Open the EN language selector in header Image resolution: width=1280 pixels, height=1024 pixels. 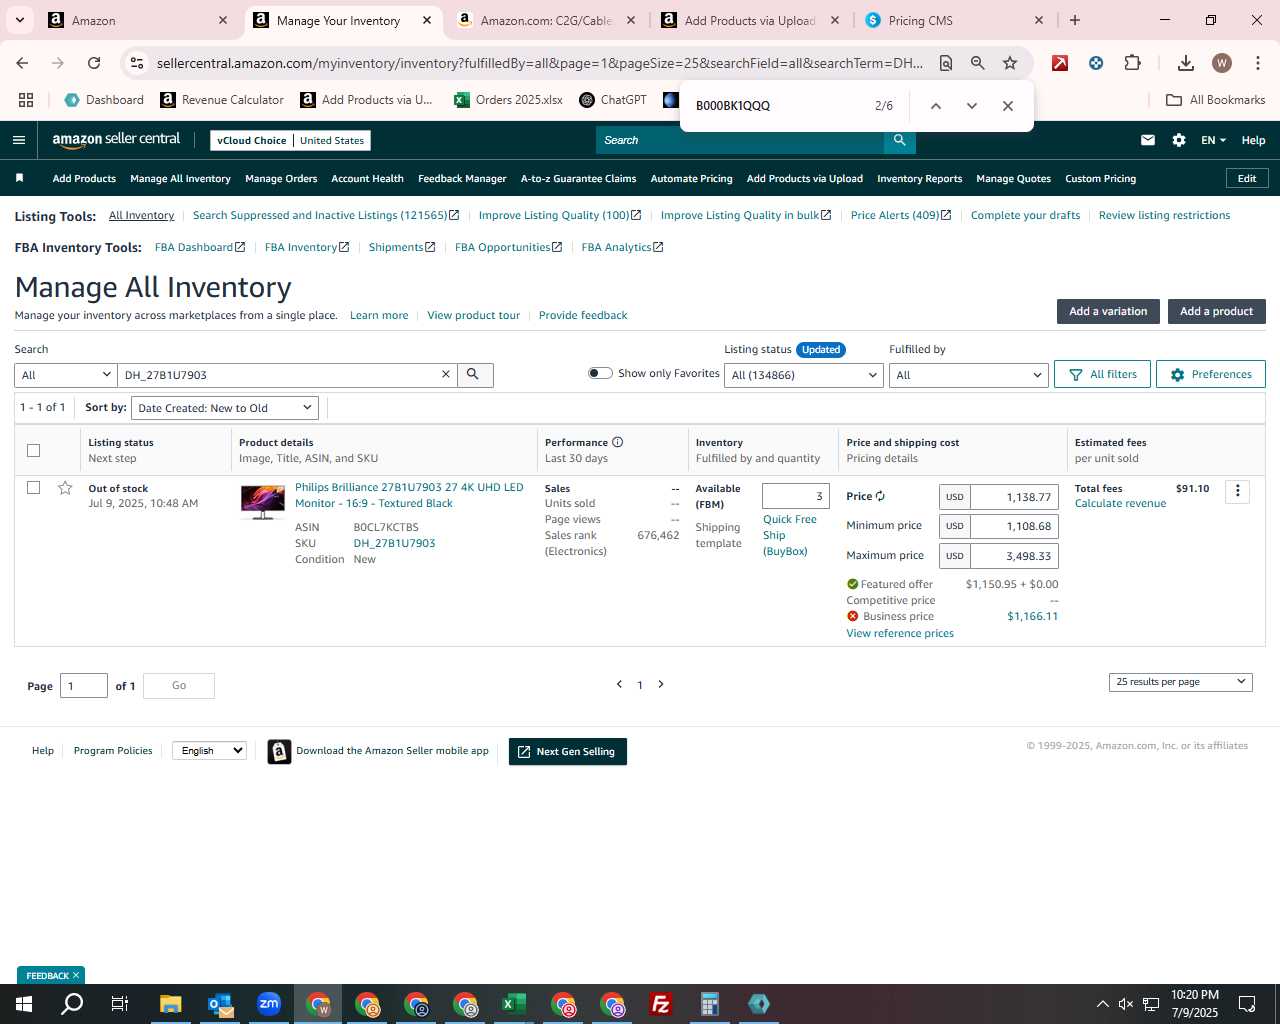tap(1213, 140)
